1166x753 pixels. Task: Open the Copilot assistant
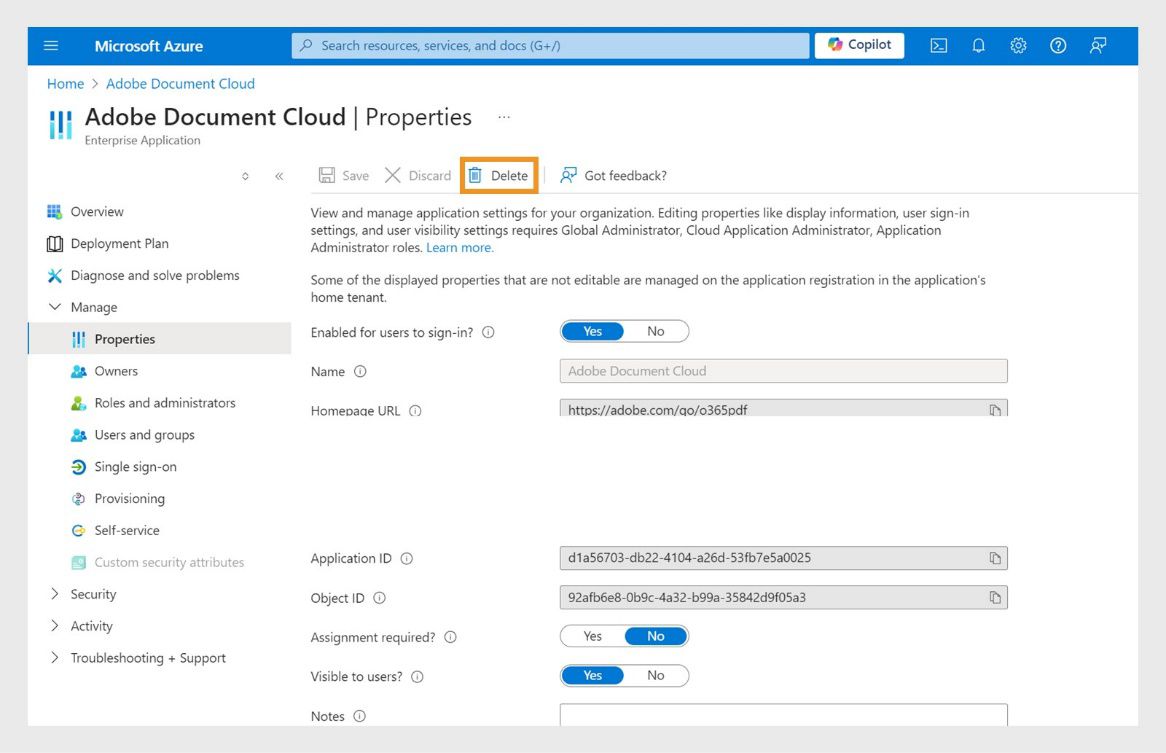(858, 45)
